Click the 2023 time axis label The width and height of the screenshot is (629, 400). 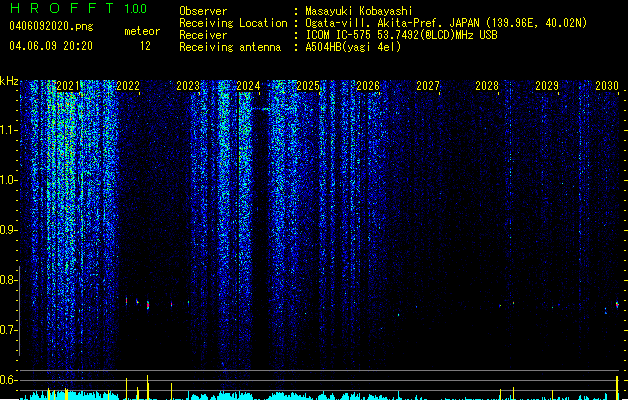(x=188, y=86)
